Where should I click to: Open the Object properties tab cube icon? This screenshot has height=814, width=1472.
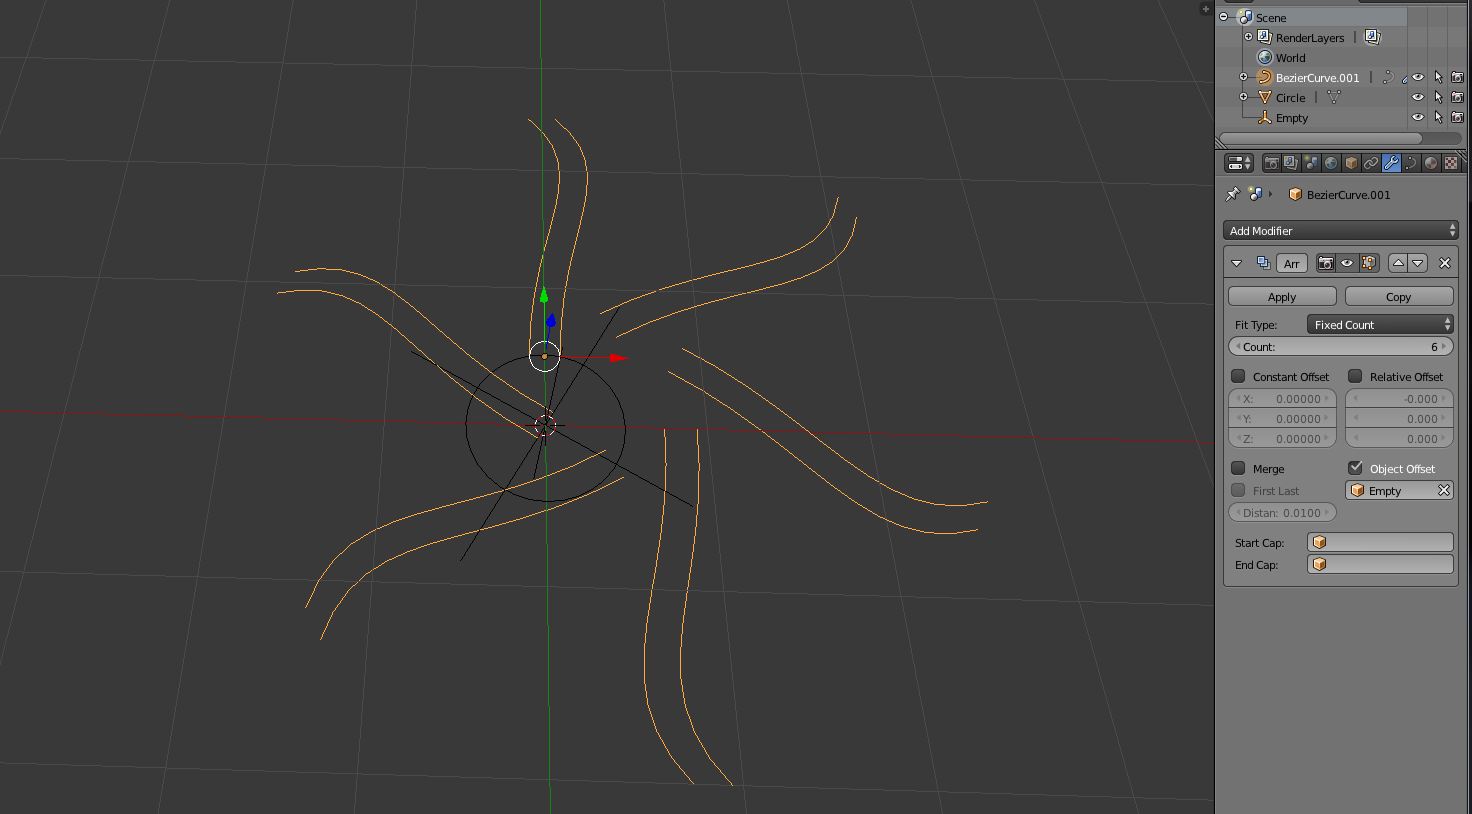(1351, 163)
